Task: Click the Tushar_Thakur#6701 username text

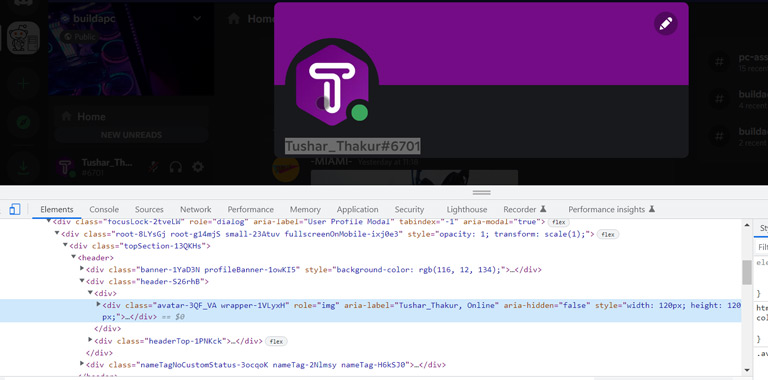Action: (x=353, y=146)
